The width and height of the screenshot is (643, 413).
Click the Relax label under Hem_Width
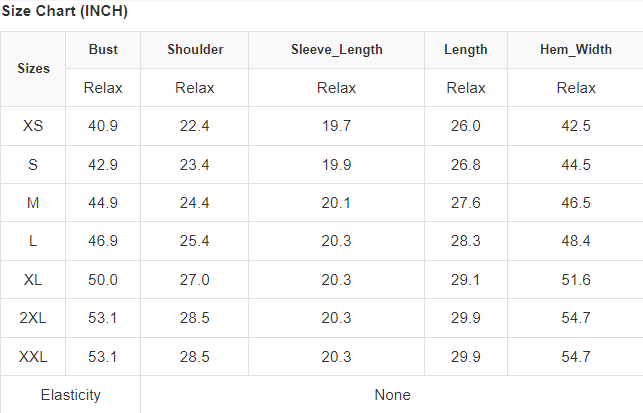[576, 88]
